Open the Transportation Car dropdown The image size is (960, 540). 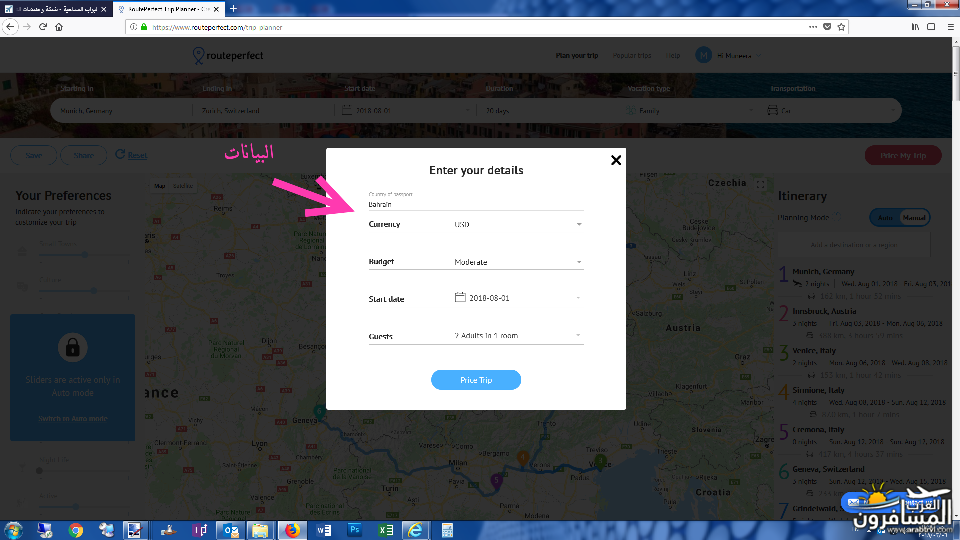click(831, 111)
